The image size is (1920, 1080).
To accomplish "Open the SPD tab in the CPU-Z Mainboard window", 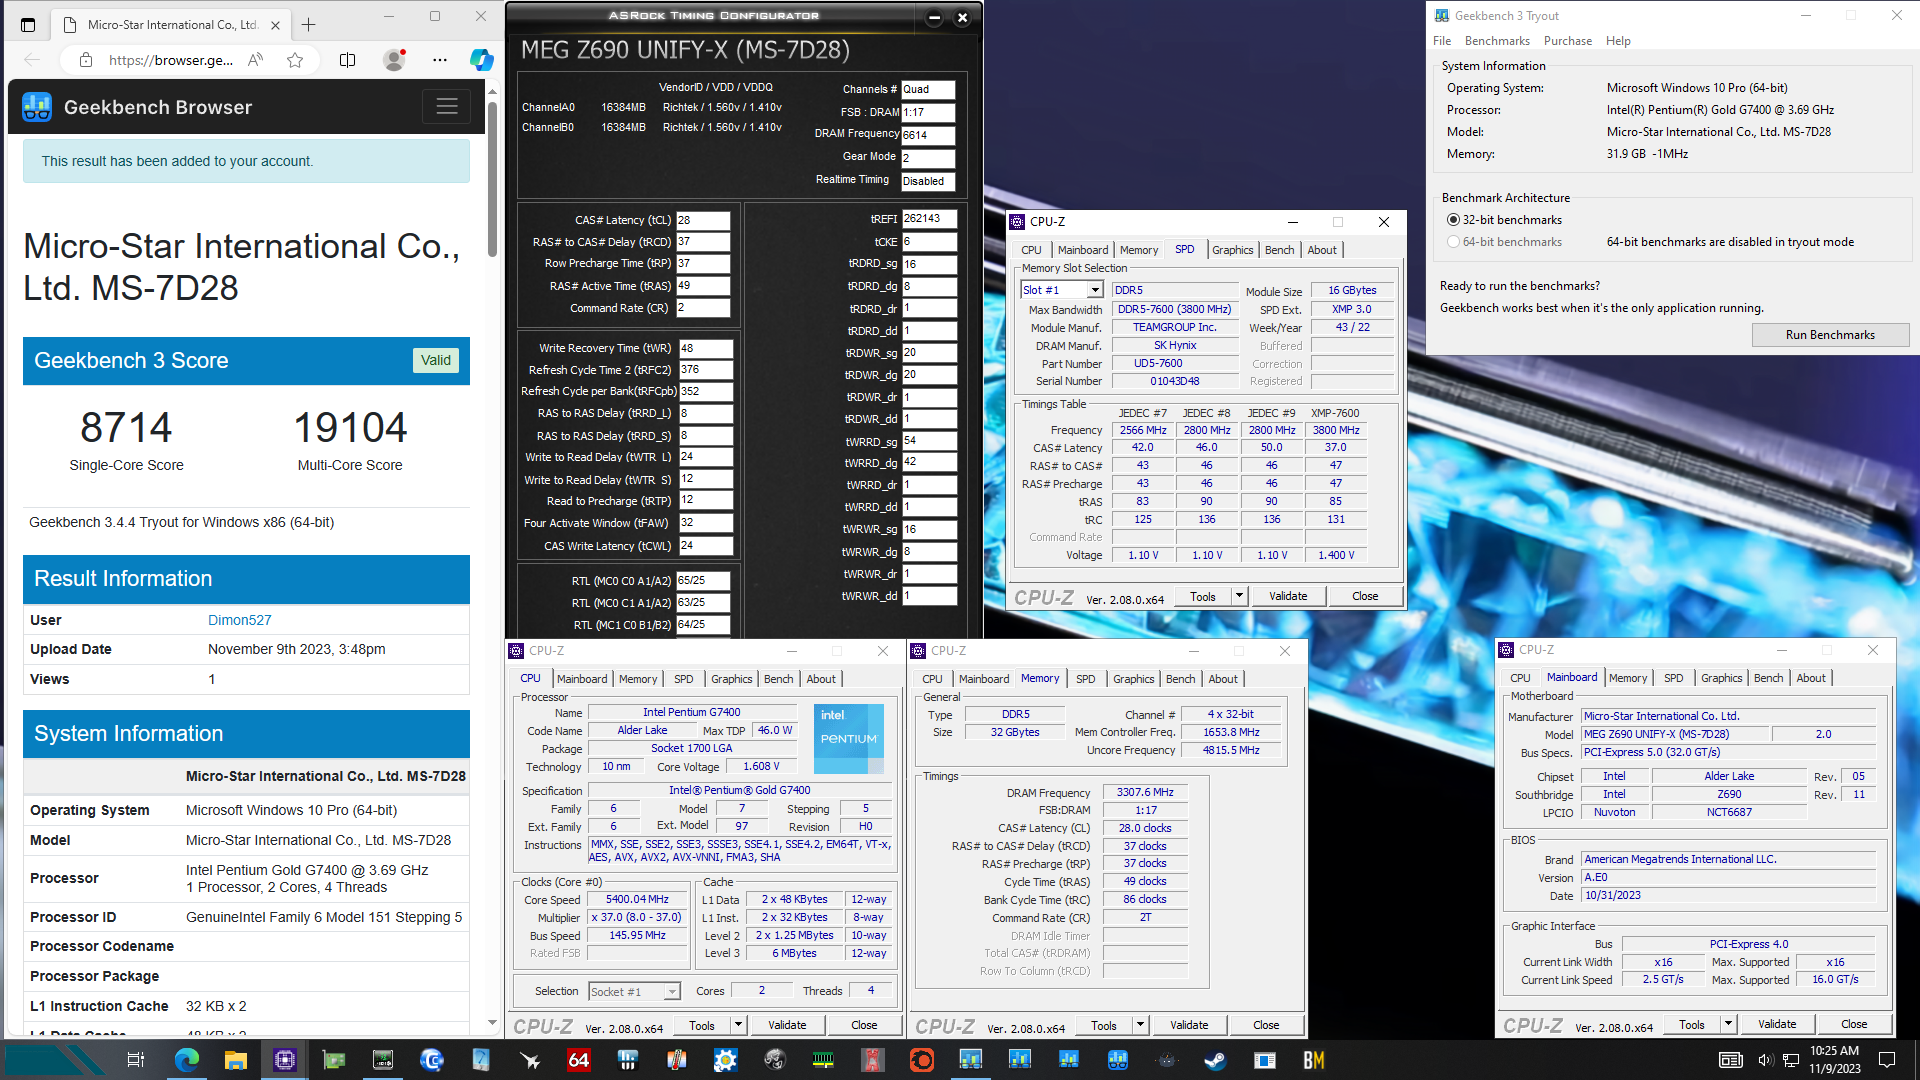I will tap(1673, 678).
